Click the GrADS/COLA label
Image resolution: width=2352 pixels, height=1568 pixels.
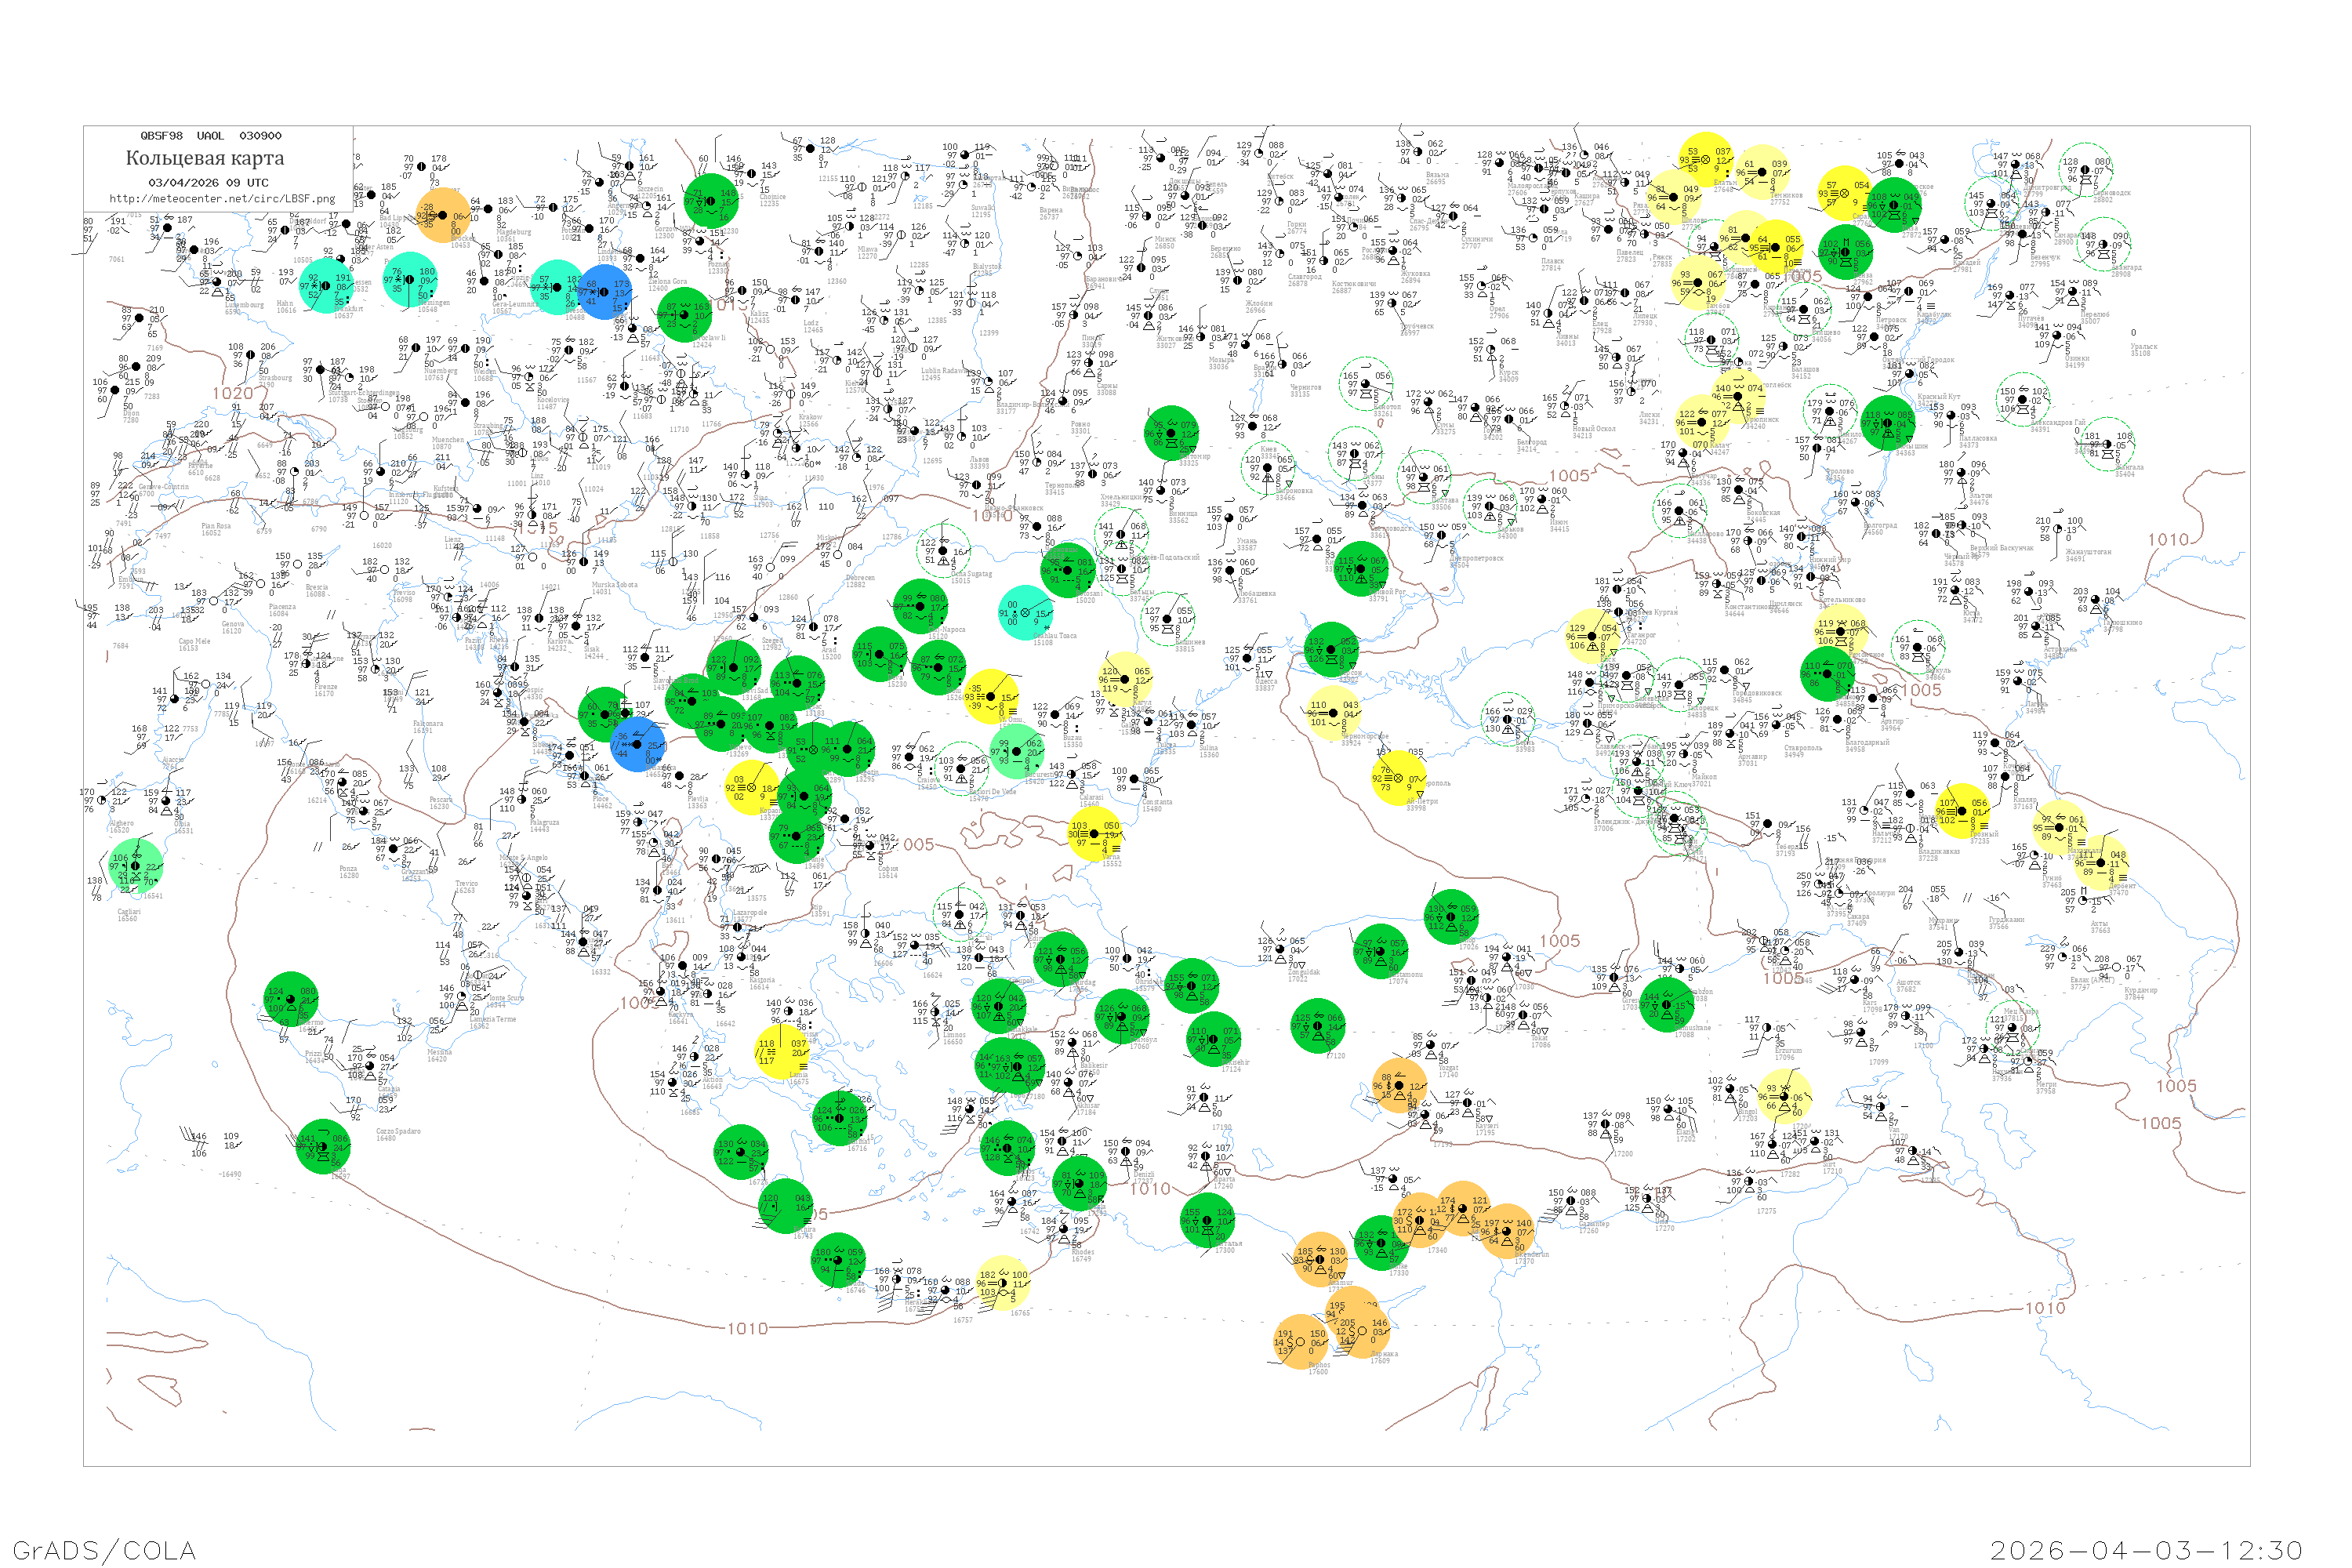coord(104,1550)
